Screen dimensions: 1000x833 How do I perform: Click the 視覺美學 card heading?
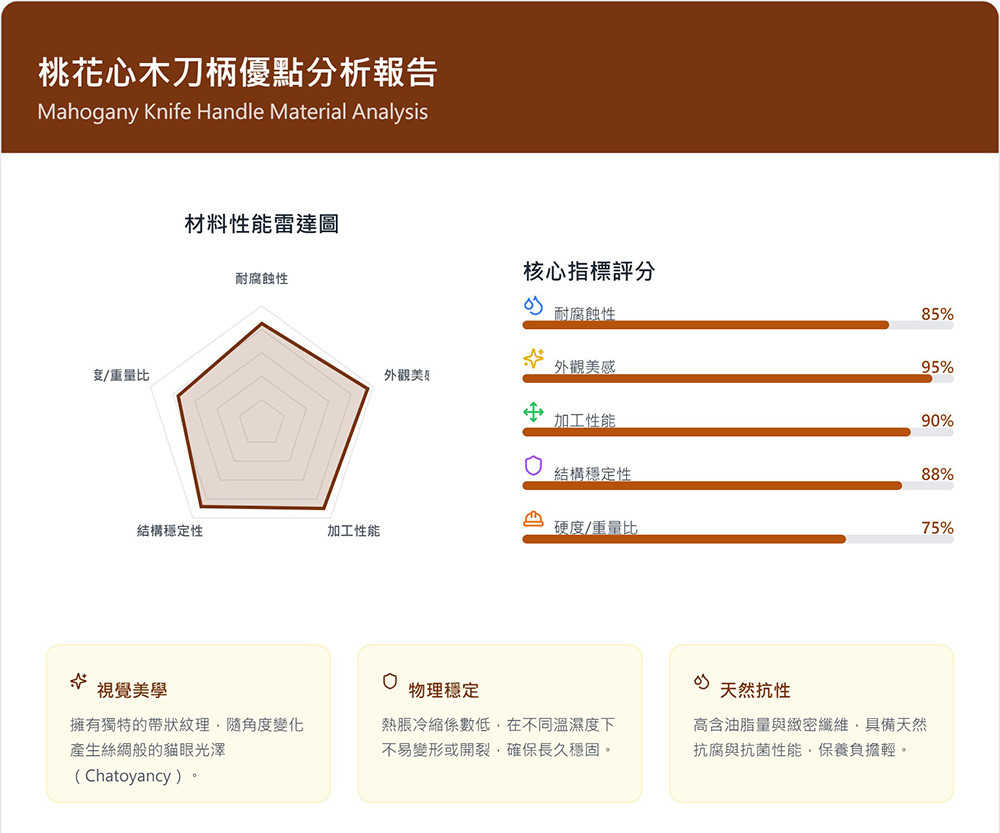(x=132, y=690)
